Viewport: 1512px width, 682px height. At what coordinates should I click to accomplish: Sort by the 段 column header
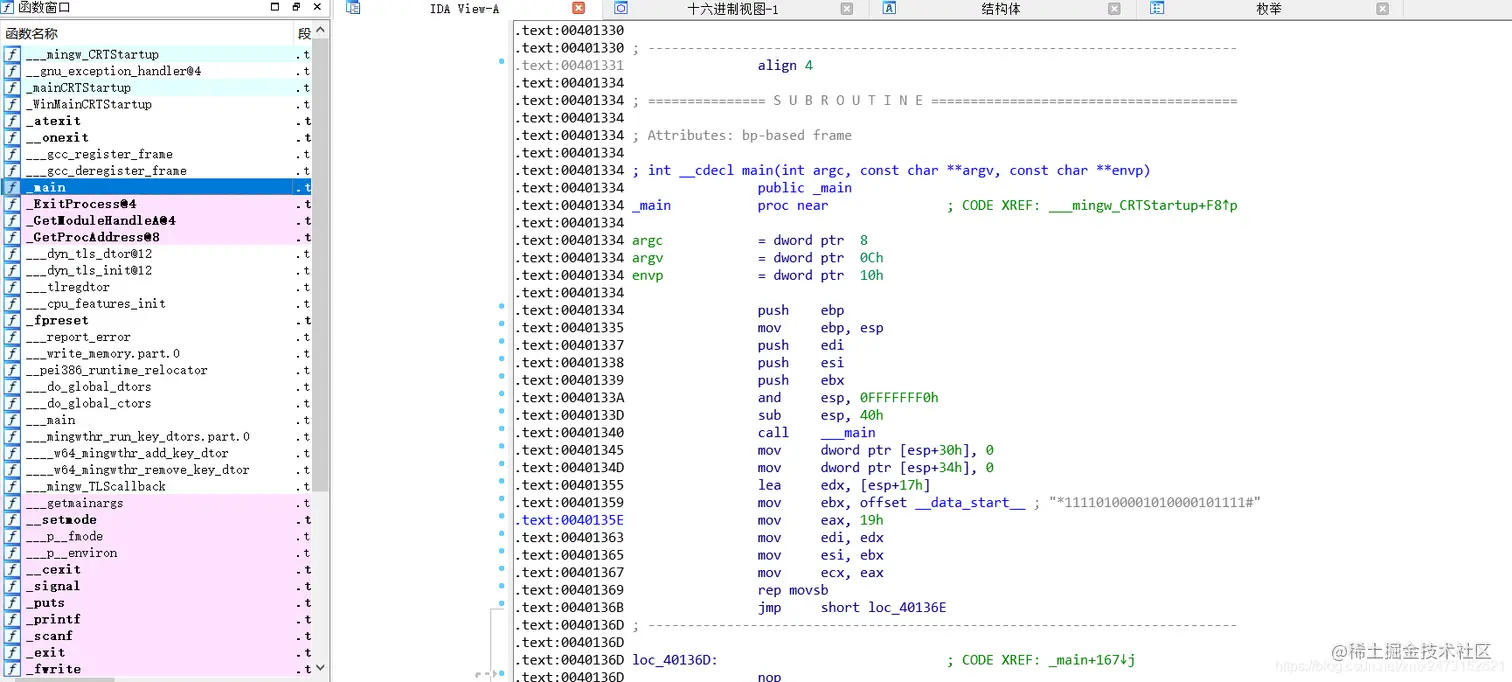[x=303, y=33]
